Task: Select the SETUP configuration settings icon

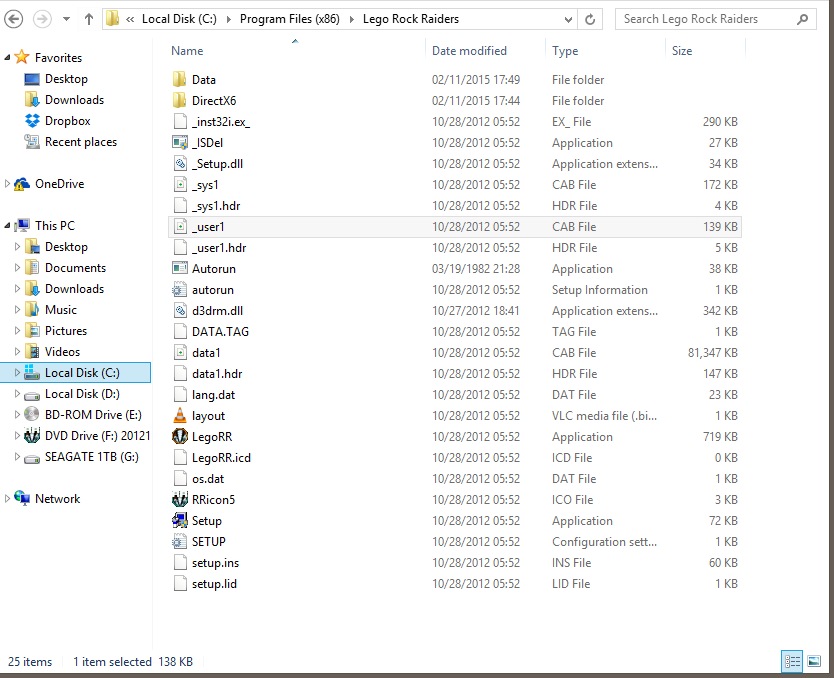Action: click(x=180, y=542)
